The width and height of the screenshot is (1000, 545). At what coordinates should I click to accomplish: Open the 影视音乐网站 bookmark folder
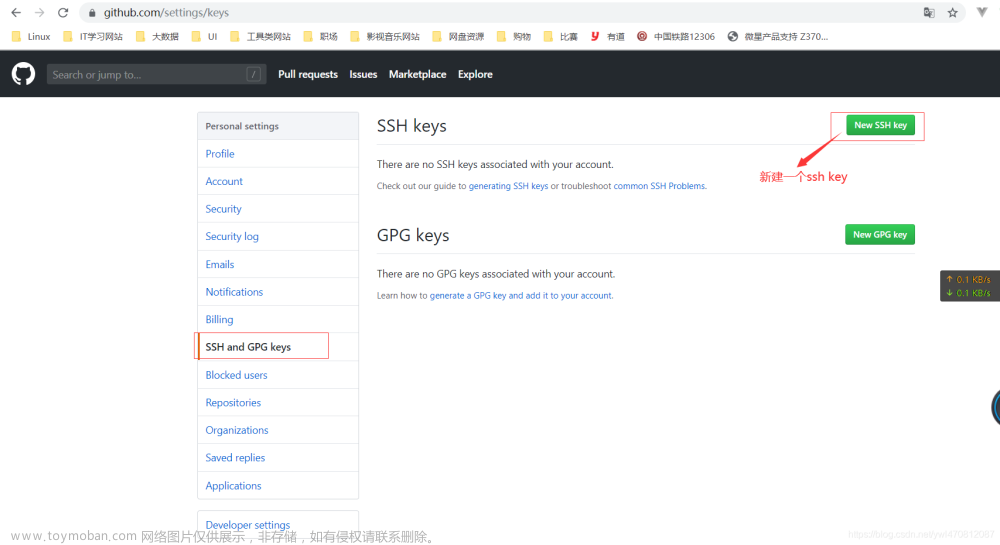coord(385,37)
